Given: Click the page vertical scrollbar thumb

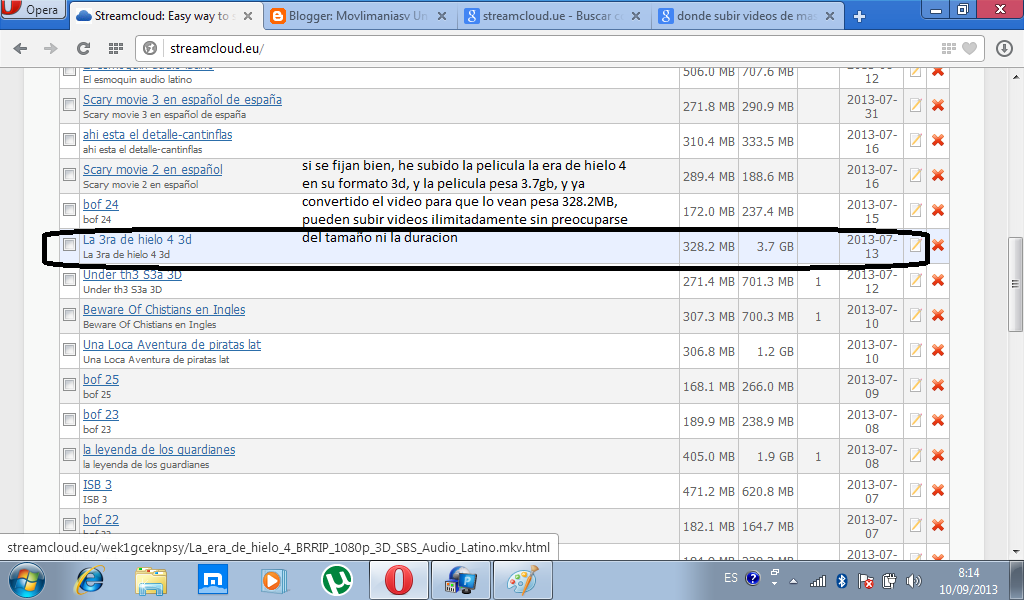Looking at the screenshot, I should (x=1015, y=284).
